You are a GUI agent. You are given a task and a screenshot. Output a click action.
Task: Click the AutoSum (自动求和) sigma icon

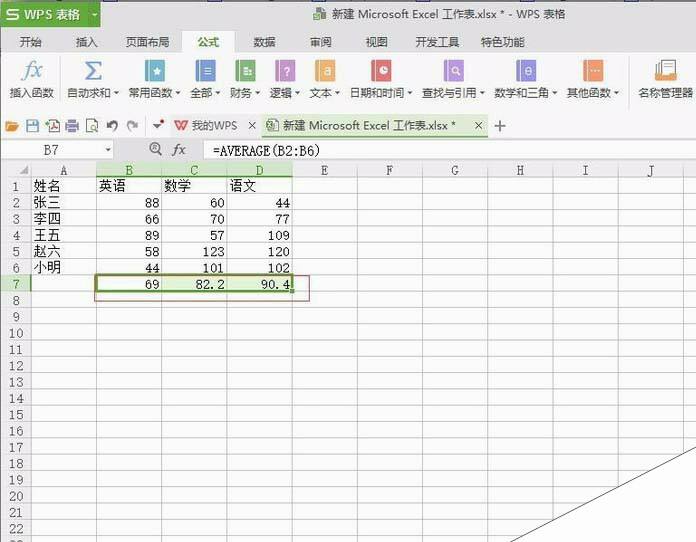pos(93,71)
